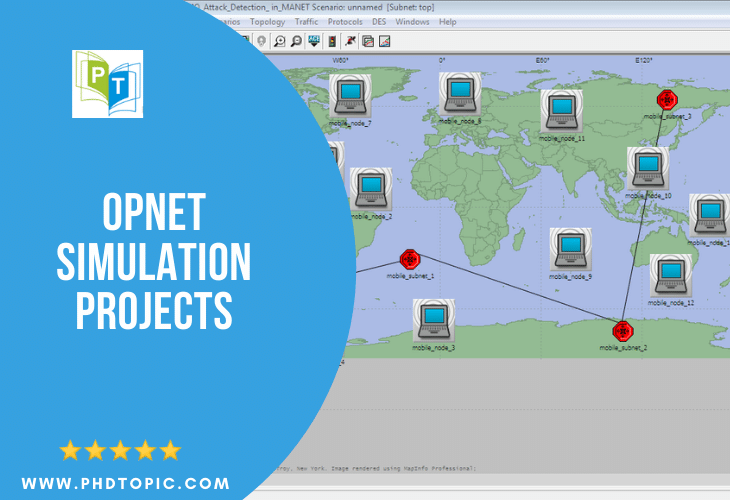Click the E120° longitude label
Screen dimensions: 730x500
(x=644, y=60)
